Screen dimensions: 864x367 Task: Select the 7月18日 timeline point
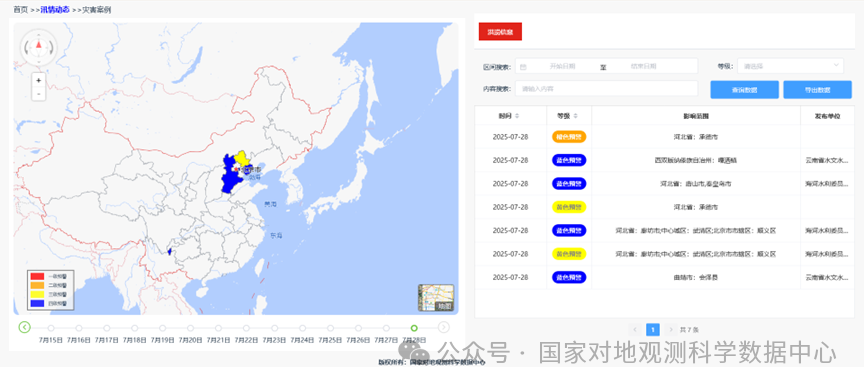click(134, 328)
